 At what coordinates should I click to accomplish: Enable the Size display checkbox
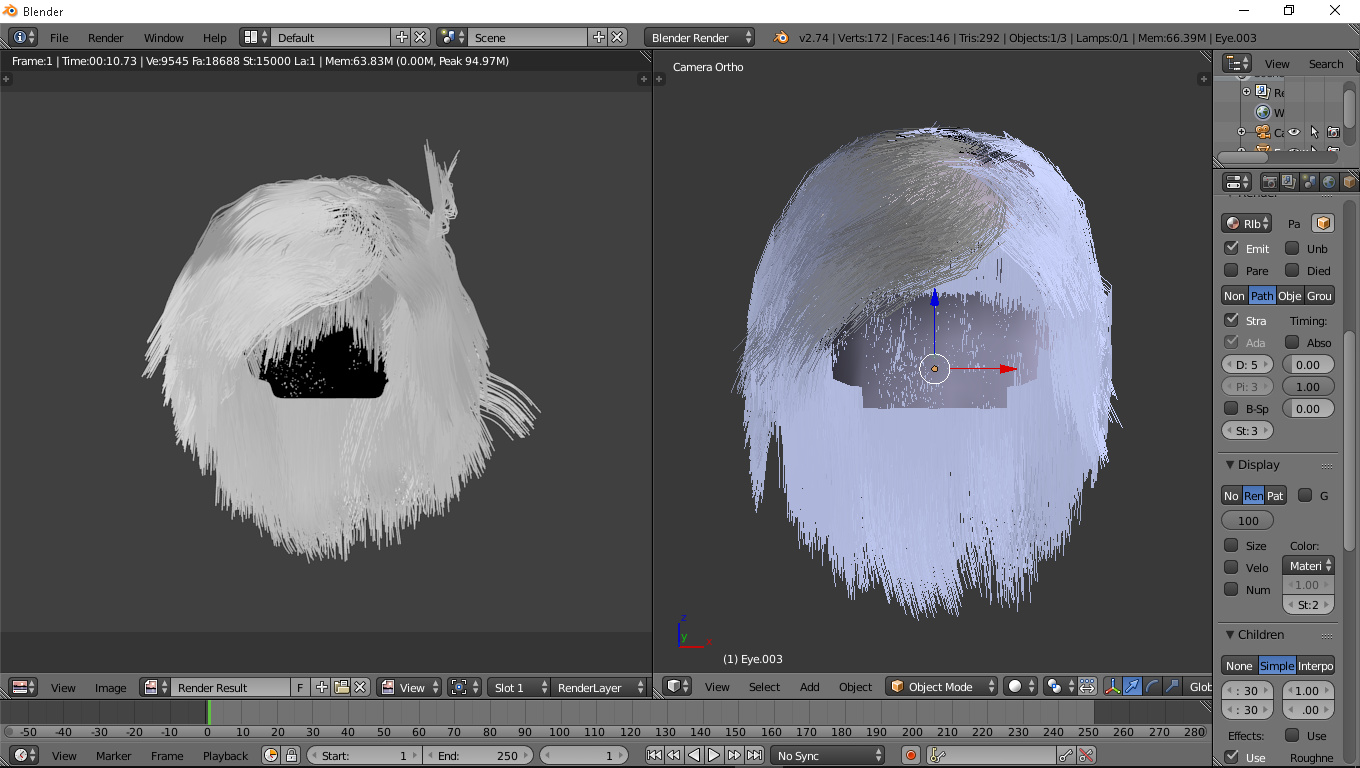click(x=1231, y=545)
